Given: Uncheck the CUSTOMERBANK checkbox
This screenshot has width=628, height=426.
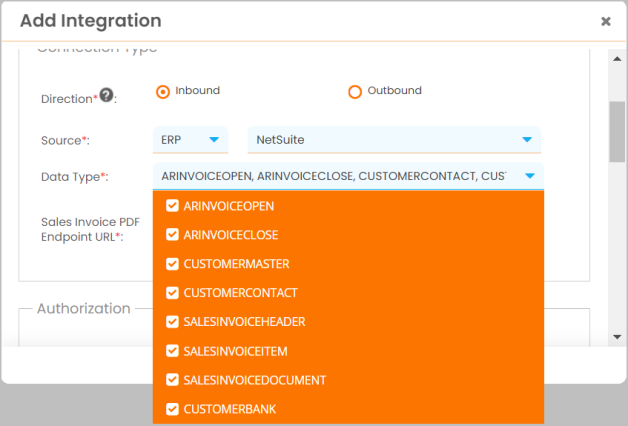Looking at the screenshot, I should pos(173,409).
